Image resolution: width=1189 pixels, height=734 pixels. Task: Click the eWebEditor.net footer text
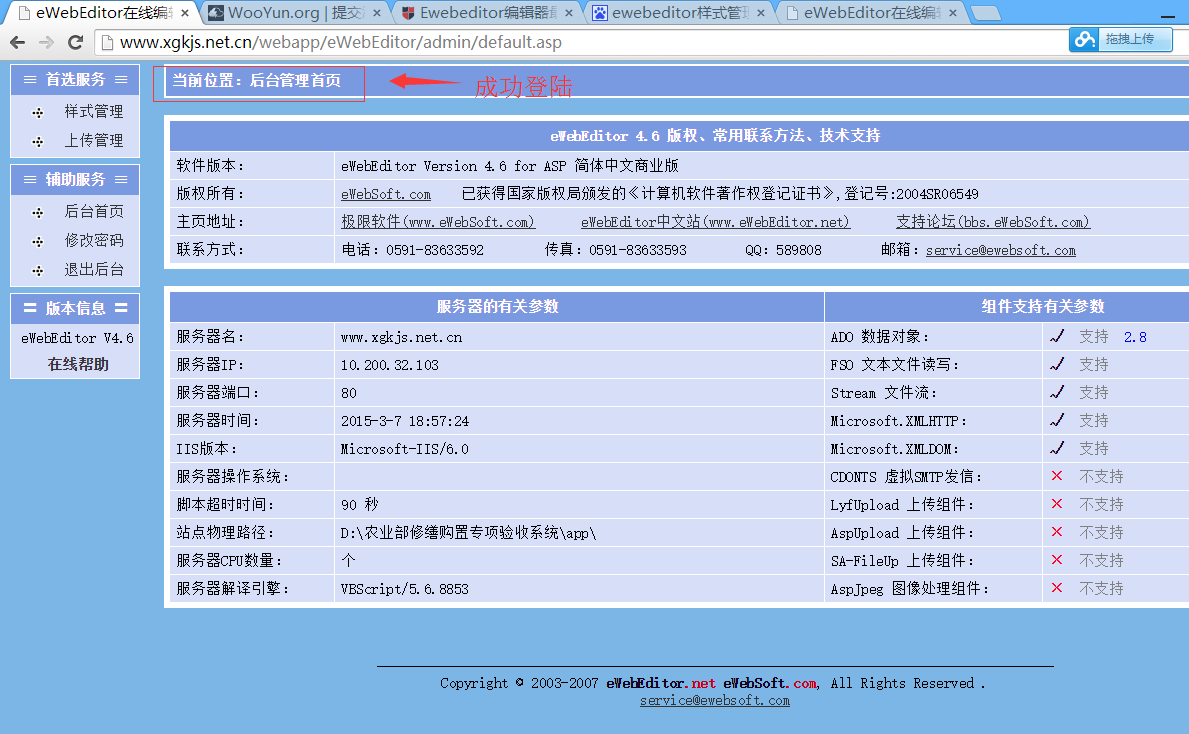(x=660, y=683)
